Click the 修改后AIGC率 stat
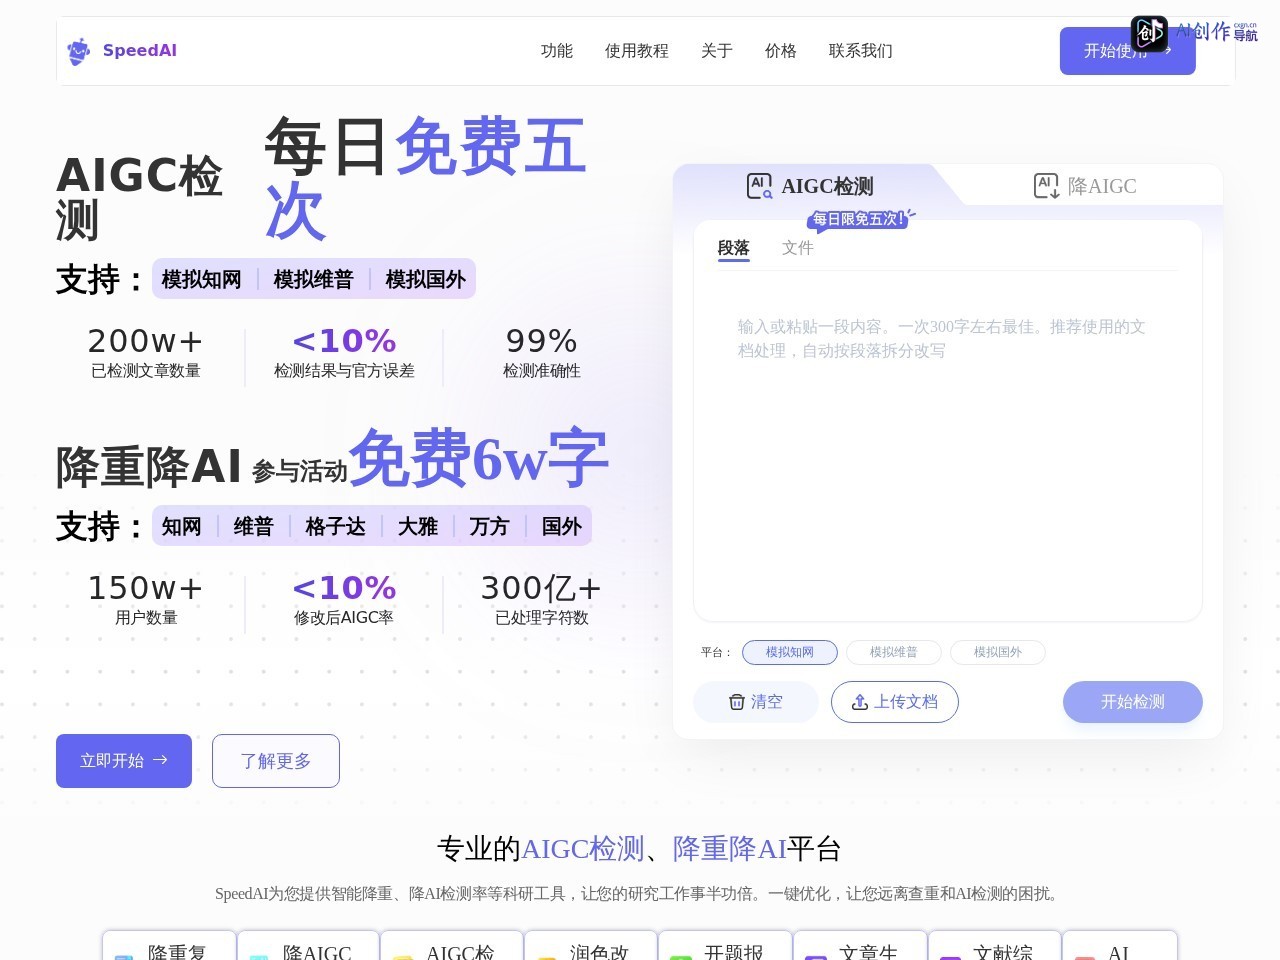Screen dimensions: 1280x960 coord(344,600)
